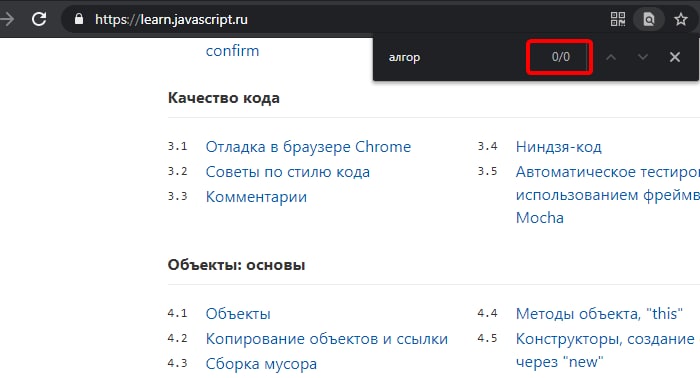The image size is (700, 378).
Task: Open 'Объекты' chapter 4.1 link
Action: click(x=238, y=314)
